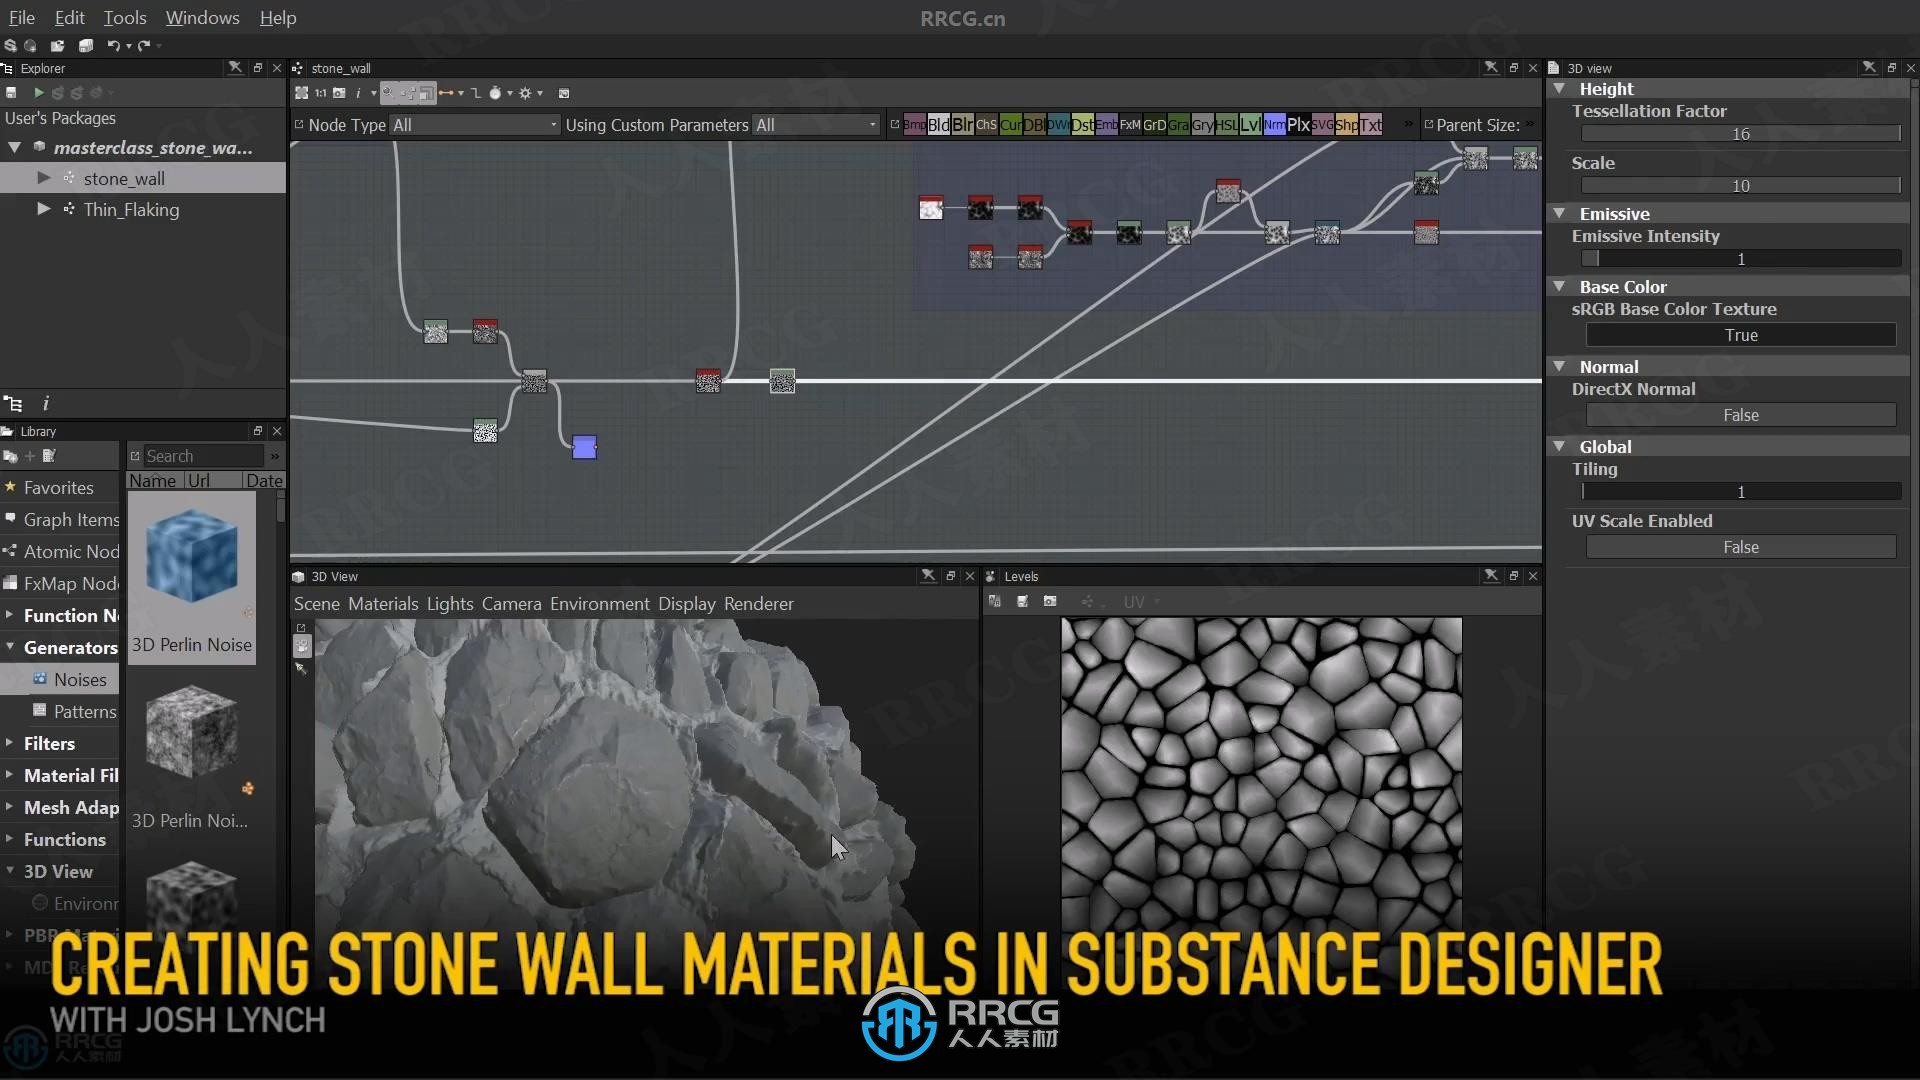This screenshot has height=1080, width=1920.
Task: Collapse the Height section in 3D view properties
Action: click(1559, 89)
